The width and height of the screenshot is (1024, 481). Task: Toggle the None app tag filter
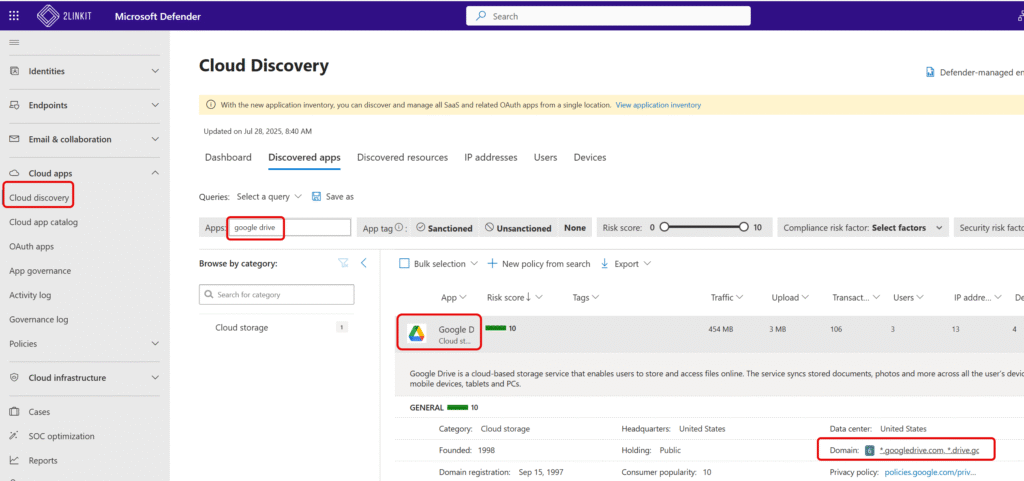coord(575,228)
